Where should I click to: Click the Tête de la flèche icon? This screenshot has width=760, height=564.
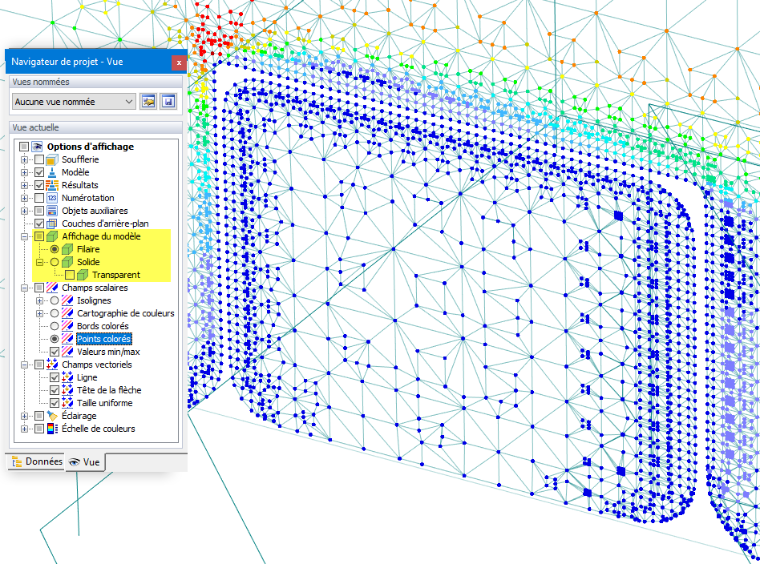tap(67, 390)
